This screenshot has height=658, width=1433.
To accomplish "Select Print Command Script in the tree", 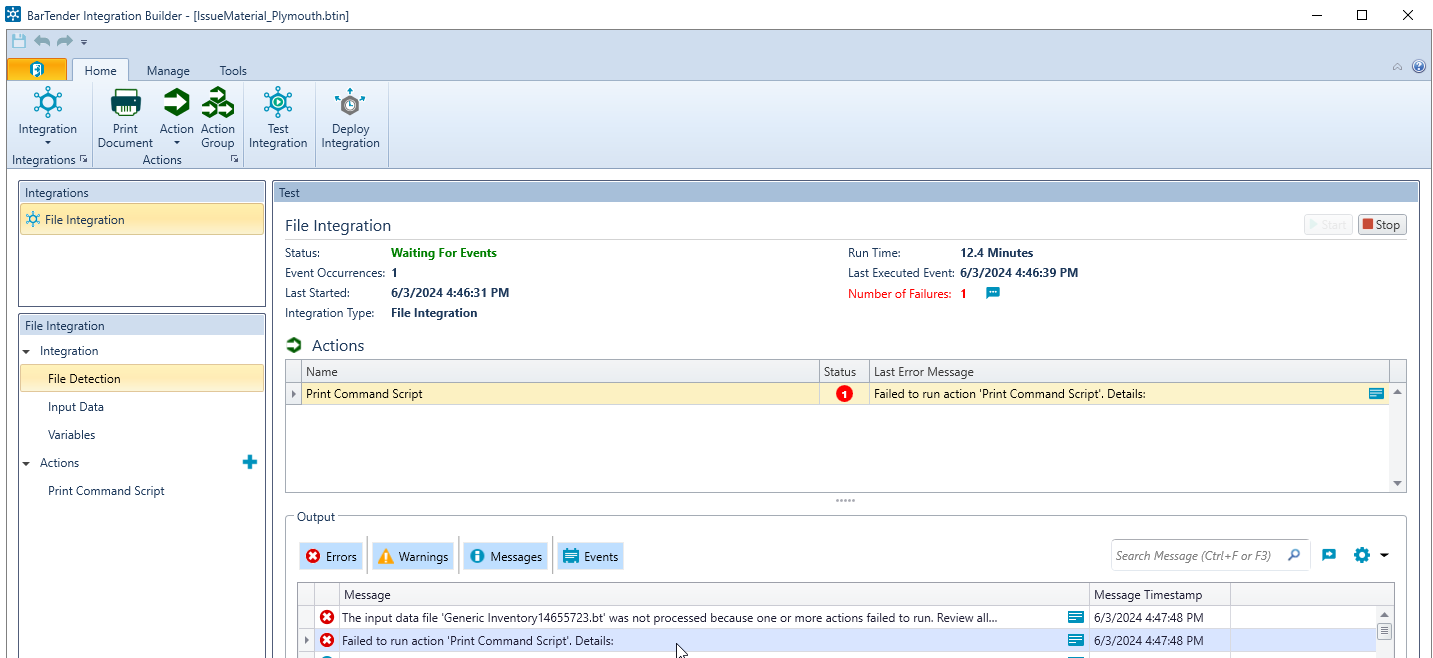I will click(x=106, y=491).
